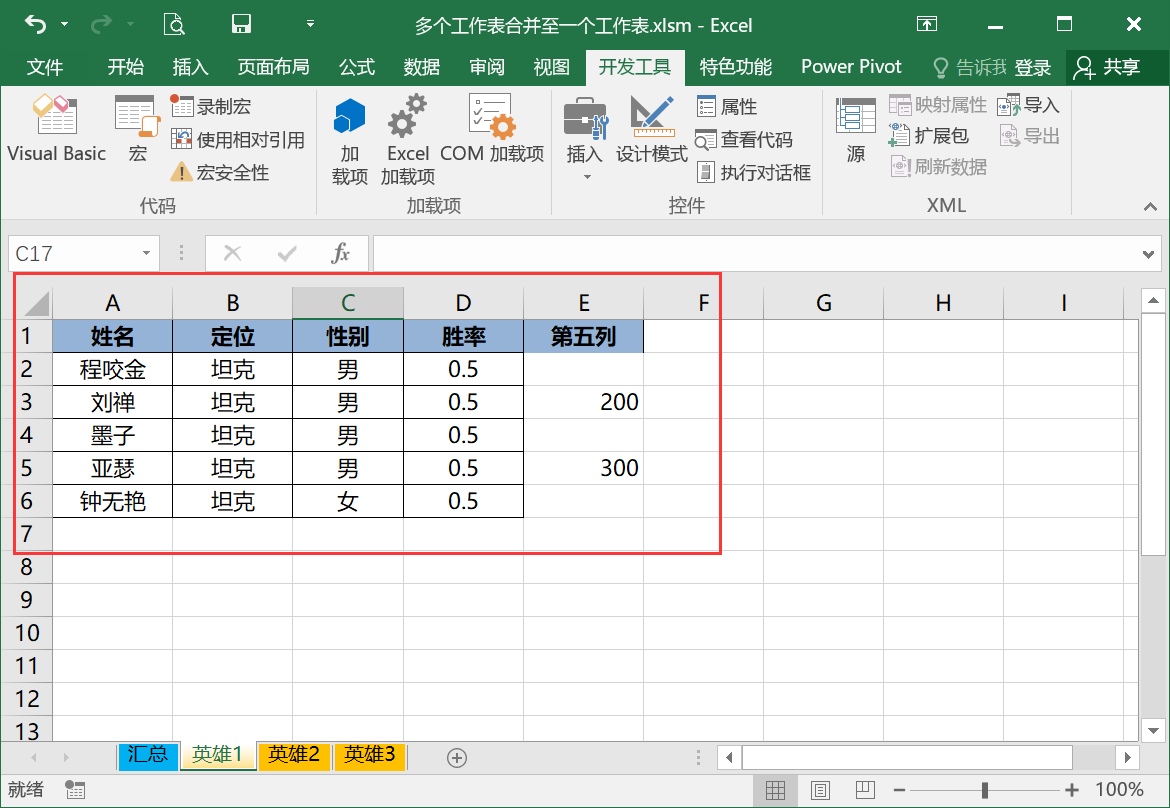Click Run Dialog (执行对话框)
The height and width of the screenshot is (808, 1170).
click(754, 172)
